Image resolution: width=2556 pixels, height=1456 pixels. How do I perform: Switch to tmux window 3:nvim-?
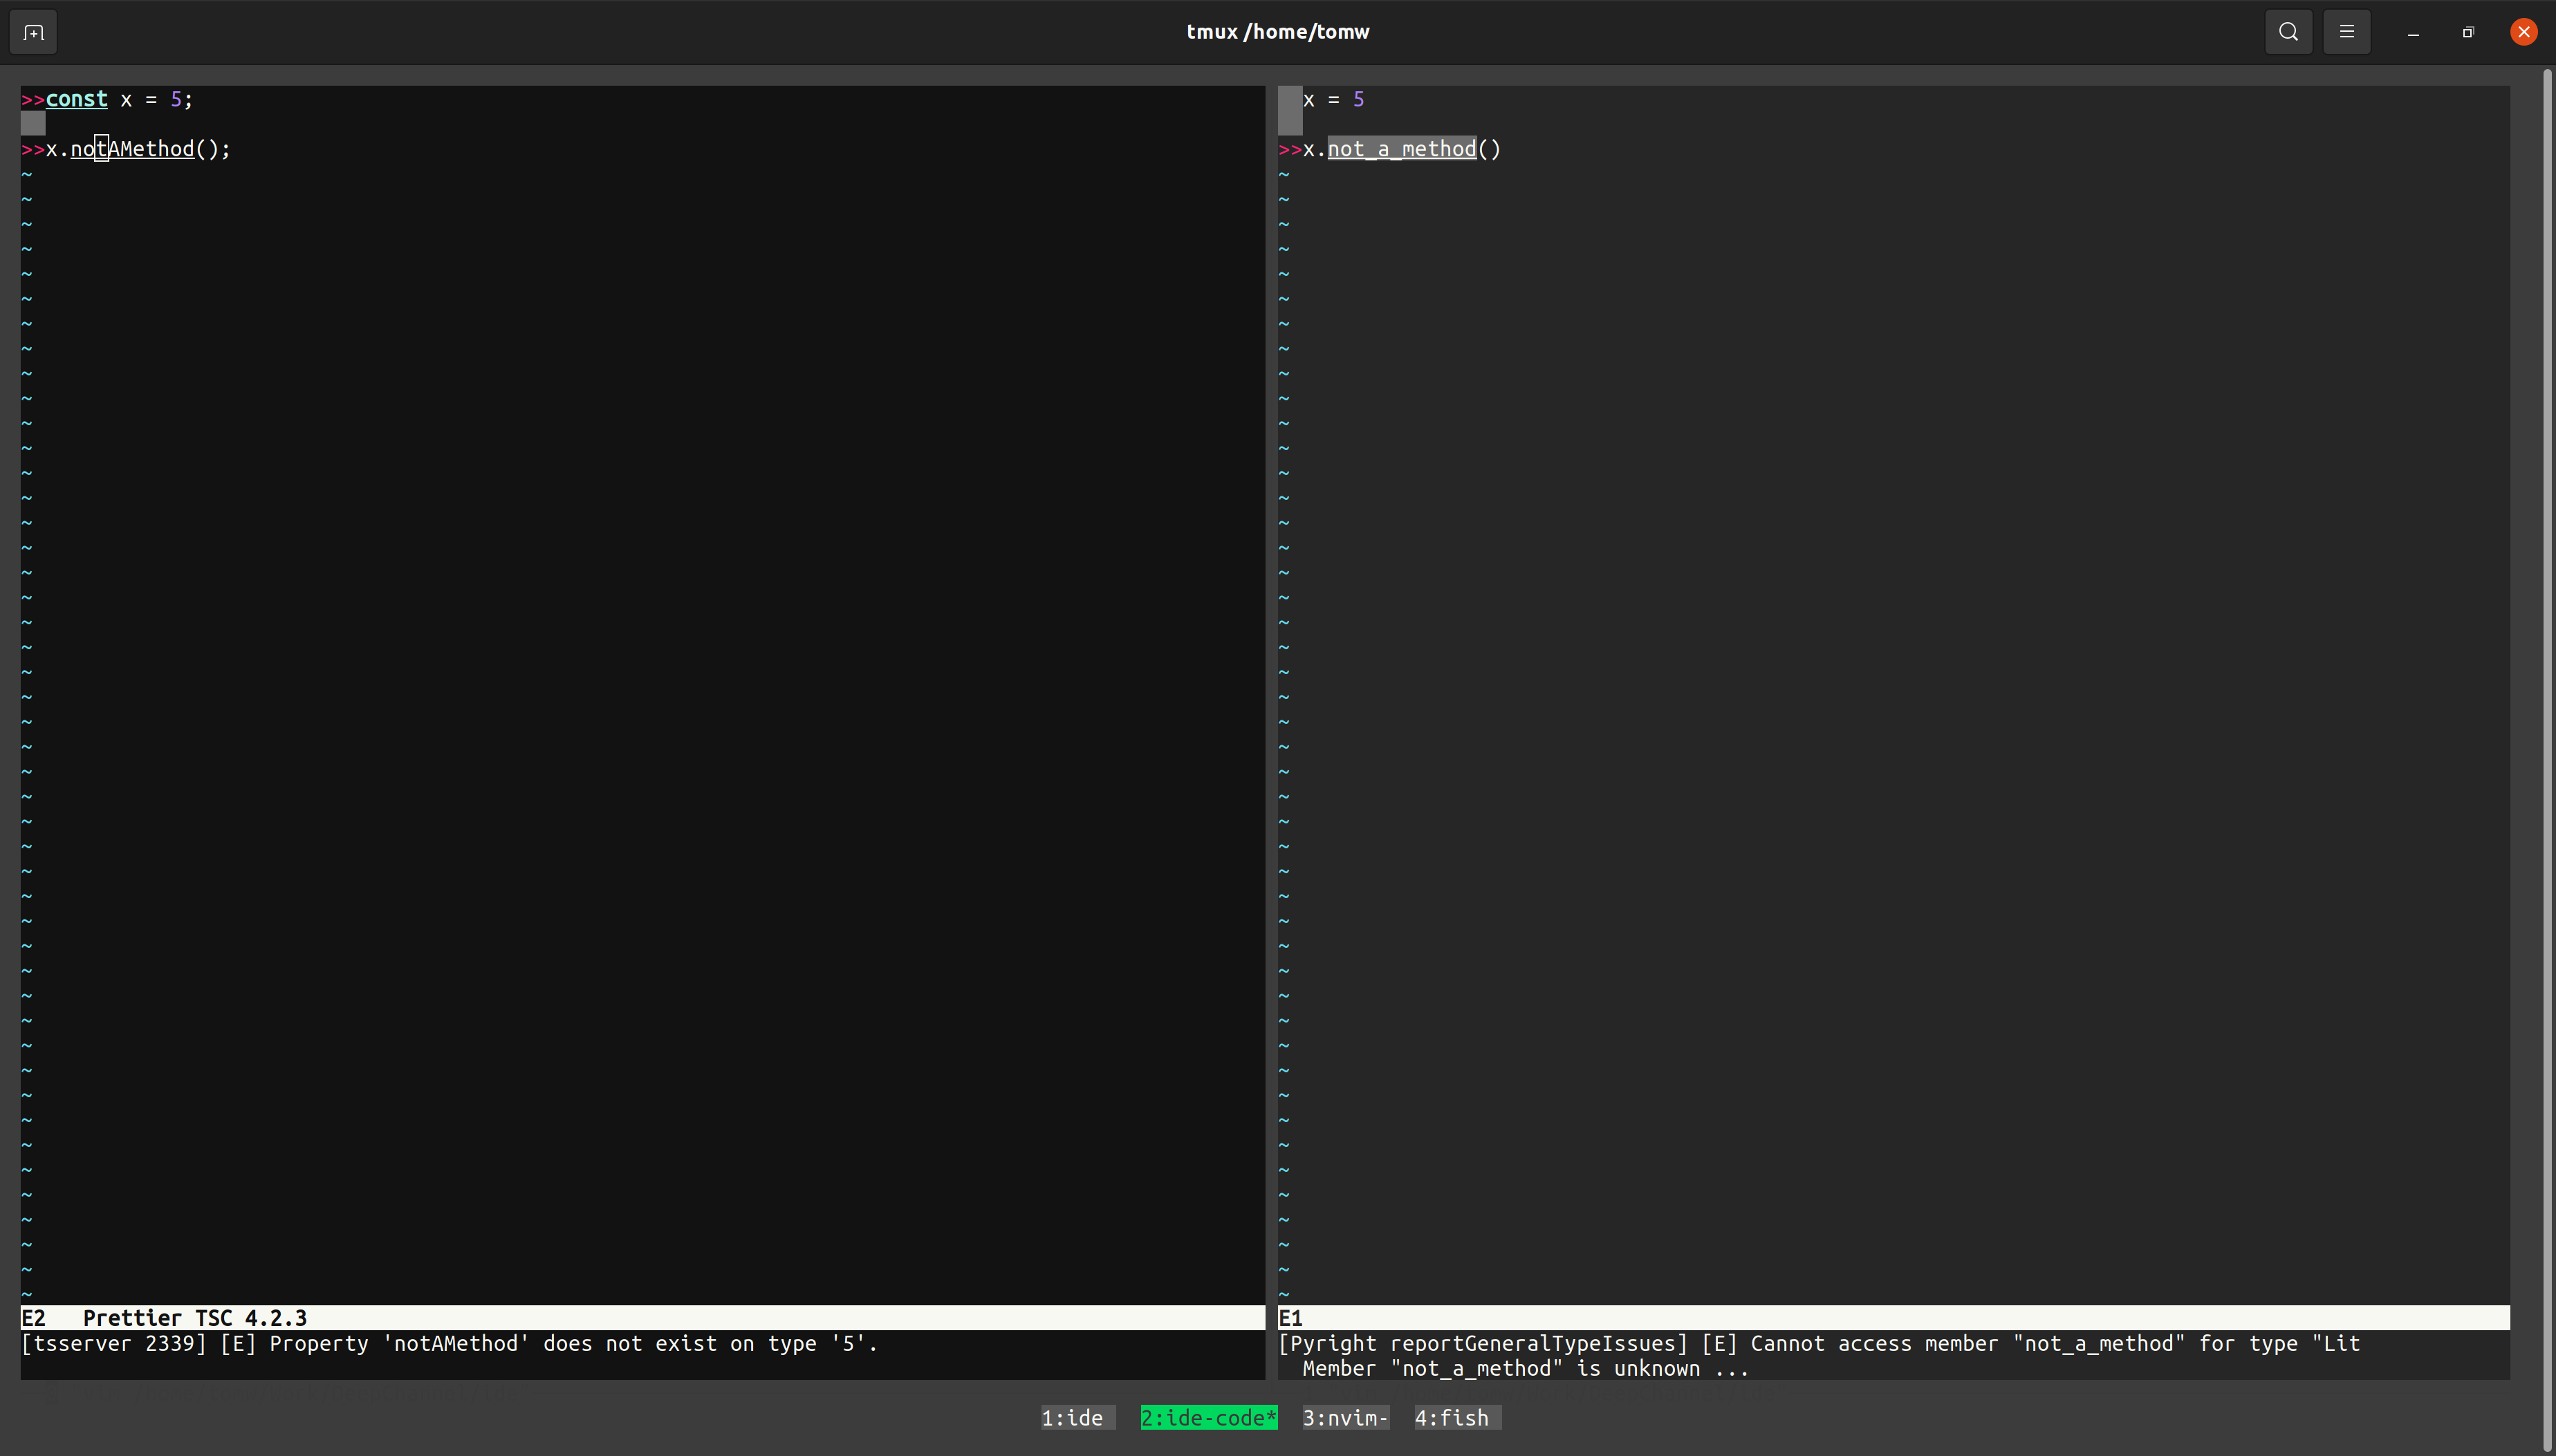coord(1344,1417)
